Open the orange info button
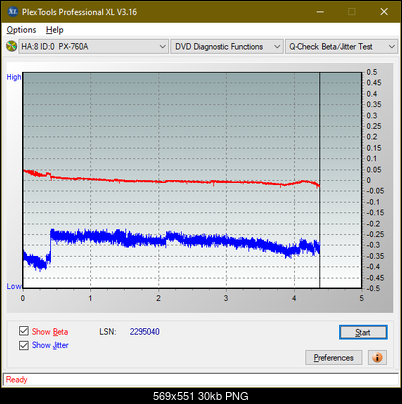Viewport: 402px width, 404px height. coord(377,358)
